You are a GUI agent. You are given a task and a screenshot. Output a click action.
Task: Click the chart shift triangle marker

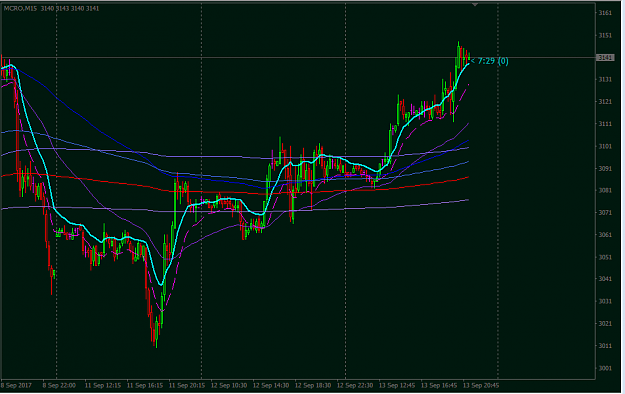475,4
